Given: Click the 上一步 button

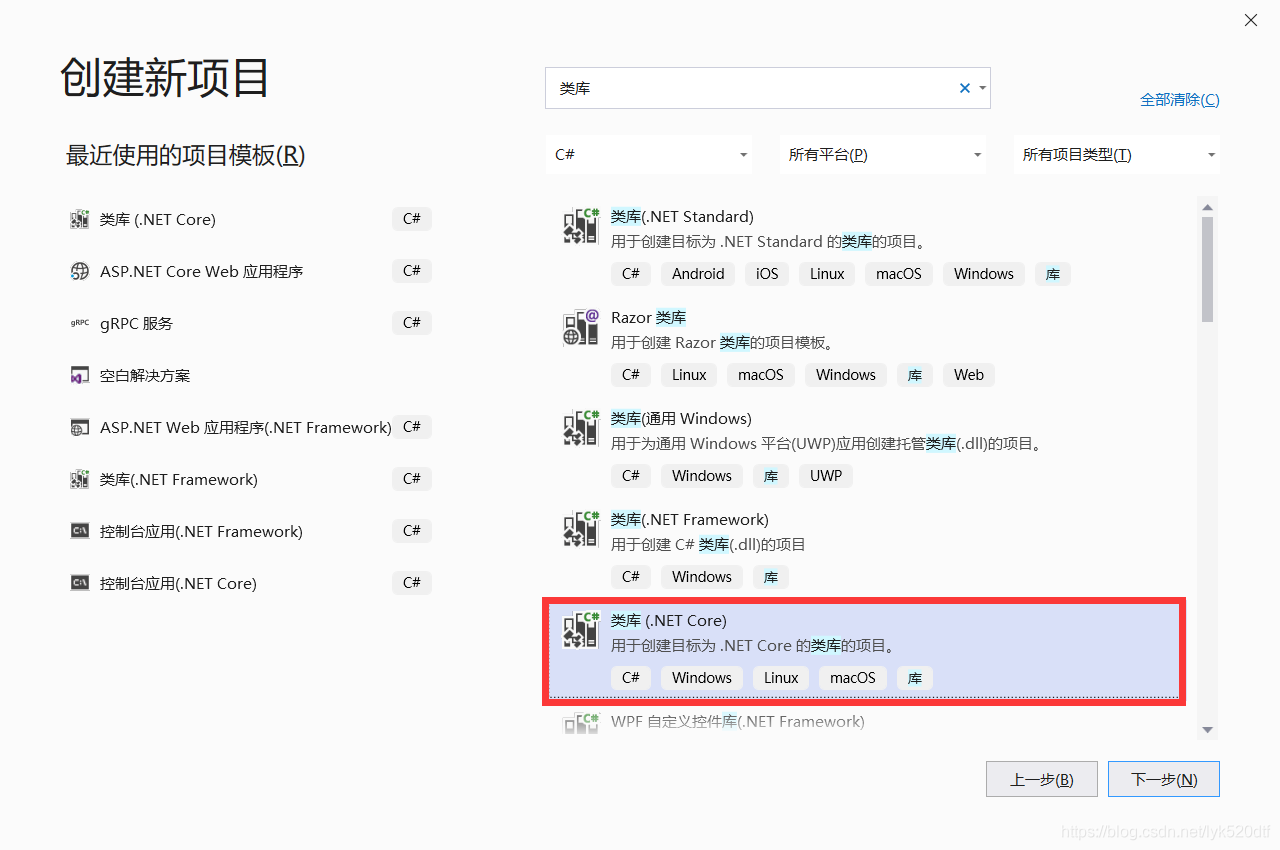Looking at the screenshot, I should click(x=1042, y=779).
